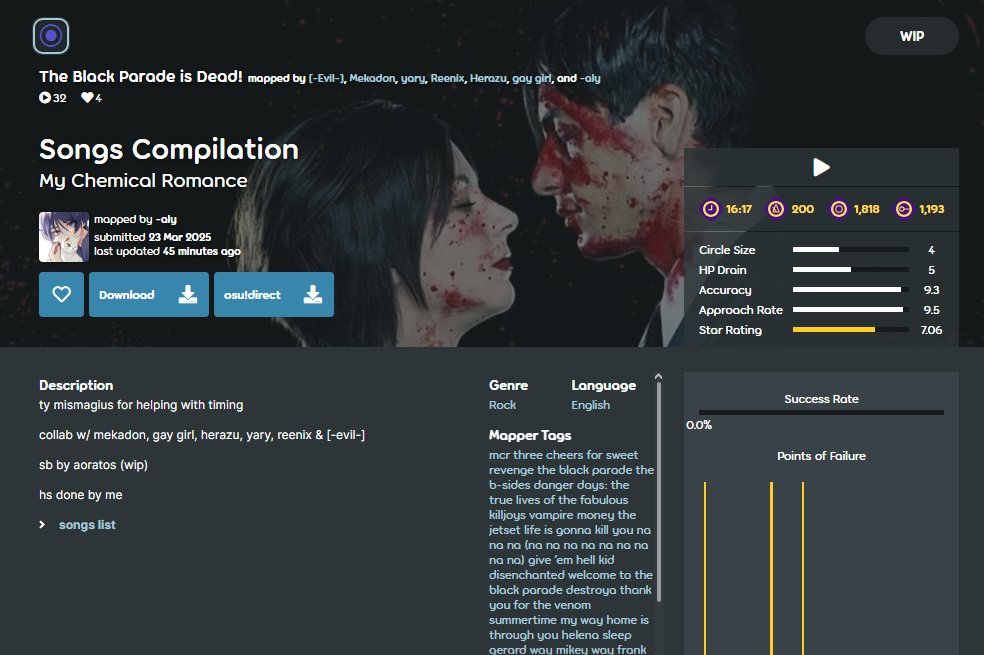The height and width of the screenshot is (655, 984).
Task: Open mapper Herazu profile link
Action: click(x=488, y=78)
